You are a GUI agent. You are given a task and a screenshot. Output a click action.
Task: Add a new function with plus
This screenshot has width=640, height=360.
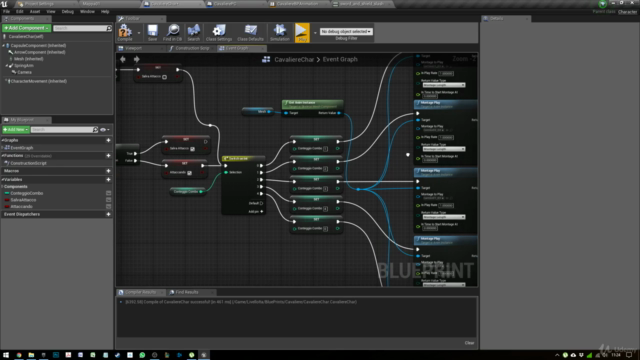[109, 156]
